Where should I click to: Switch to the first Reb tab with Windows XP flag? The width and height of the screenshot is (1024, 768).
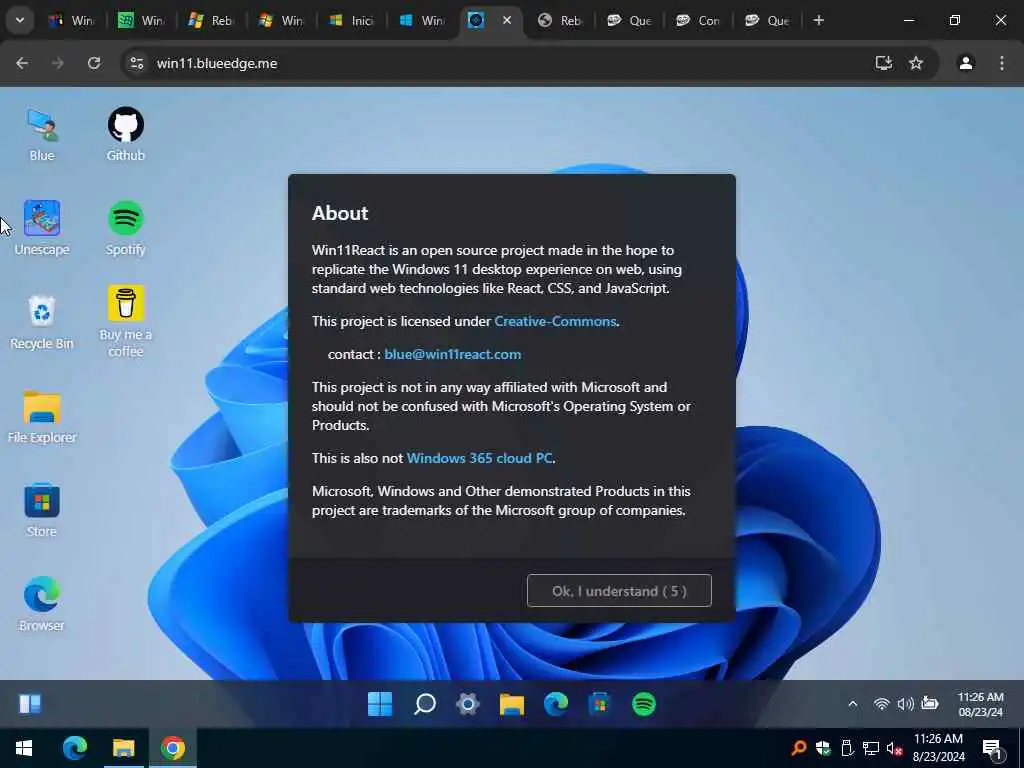pos(211,20)
